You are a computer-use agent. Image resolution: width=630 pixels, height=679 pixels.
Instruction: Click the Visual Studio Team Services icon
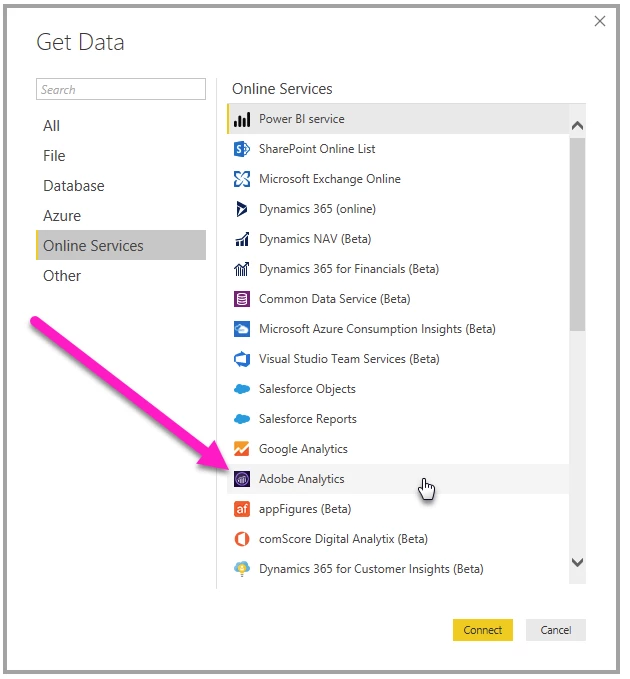(x=242, y=359)
